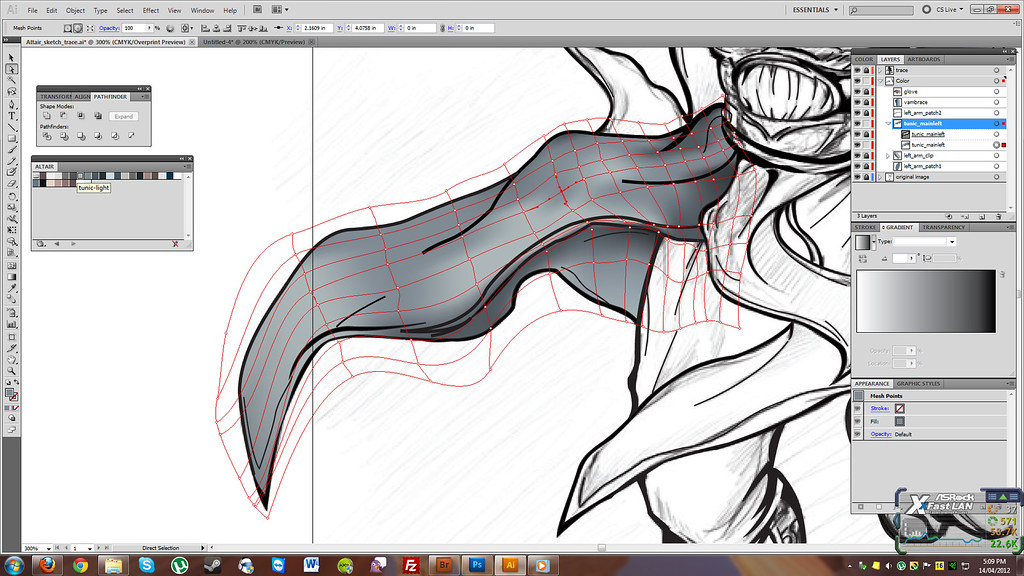
Task: Open the gradient Type dropdown
Action: [952, 242]
